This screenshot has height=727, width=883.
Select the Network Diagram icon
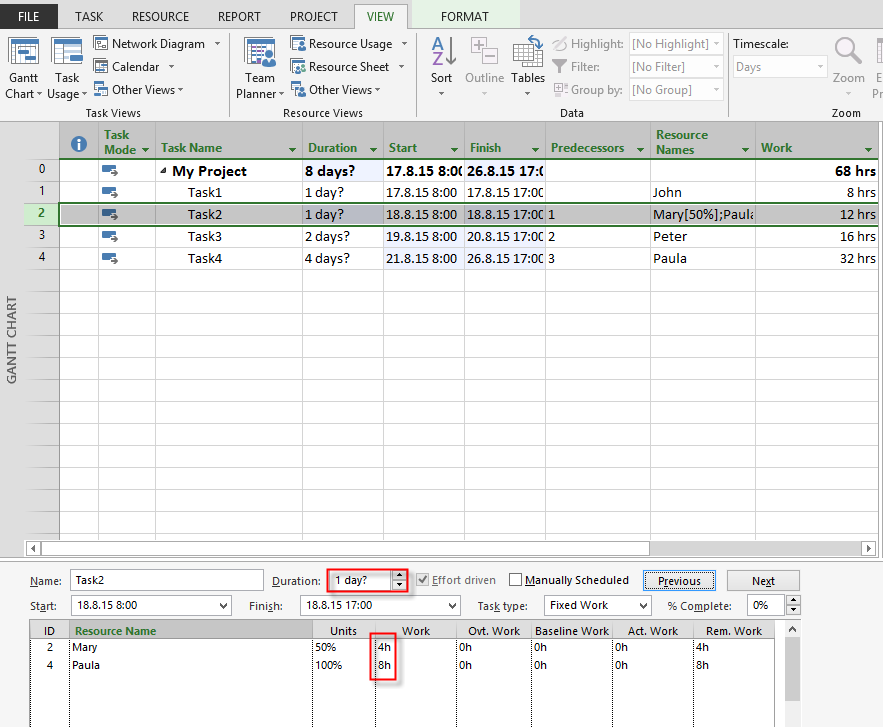coord(101,44)
